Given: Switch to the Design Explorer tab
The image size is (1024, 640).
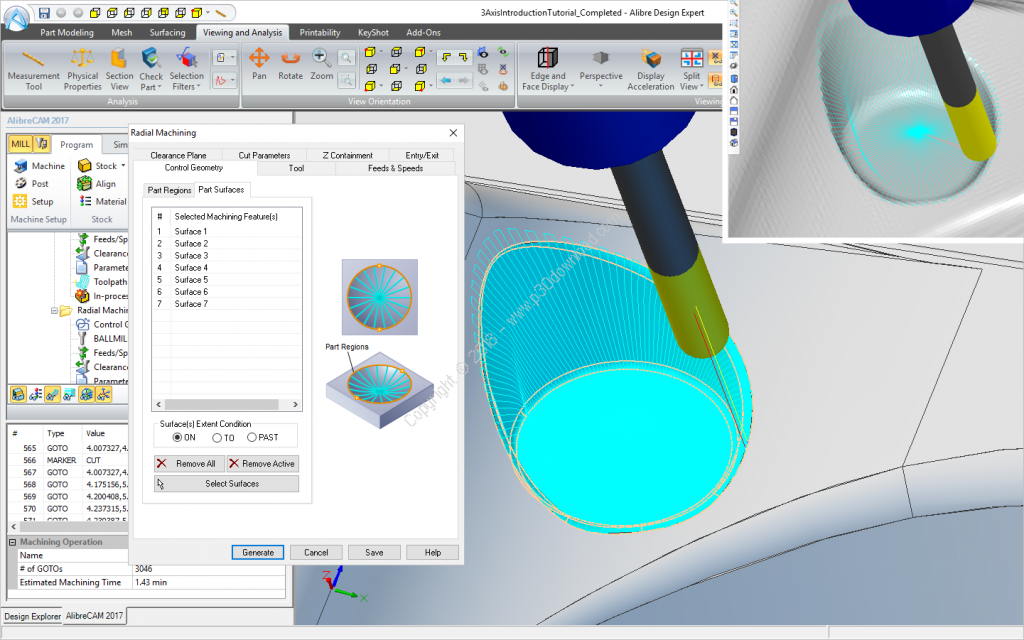Looking at the screenshot, I should pos(32,616).
